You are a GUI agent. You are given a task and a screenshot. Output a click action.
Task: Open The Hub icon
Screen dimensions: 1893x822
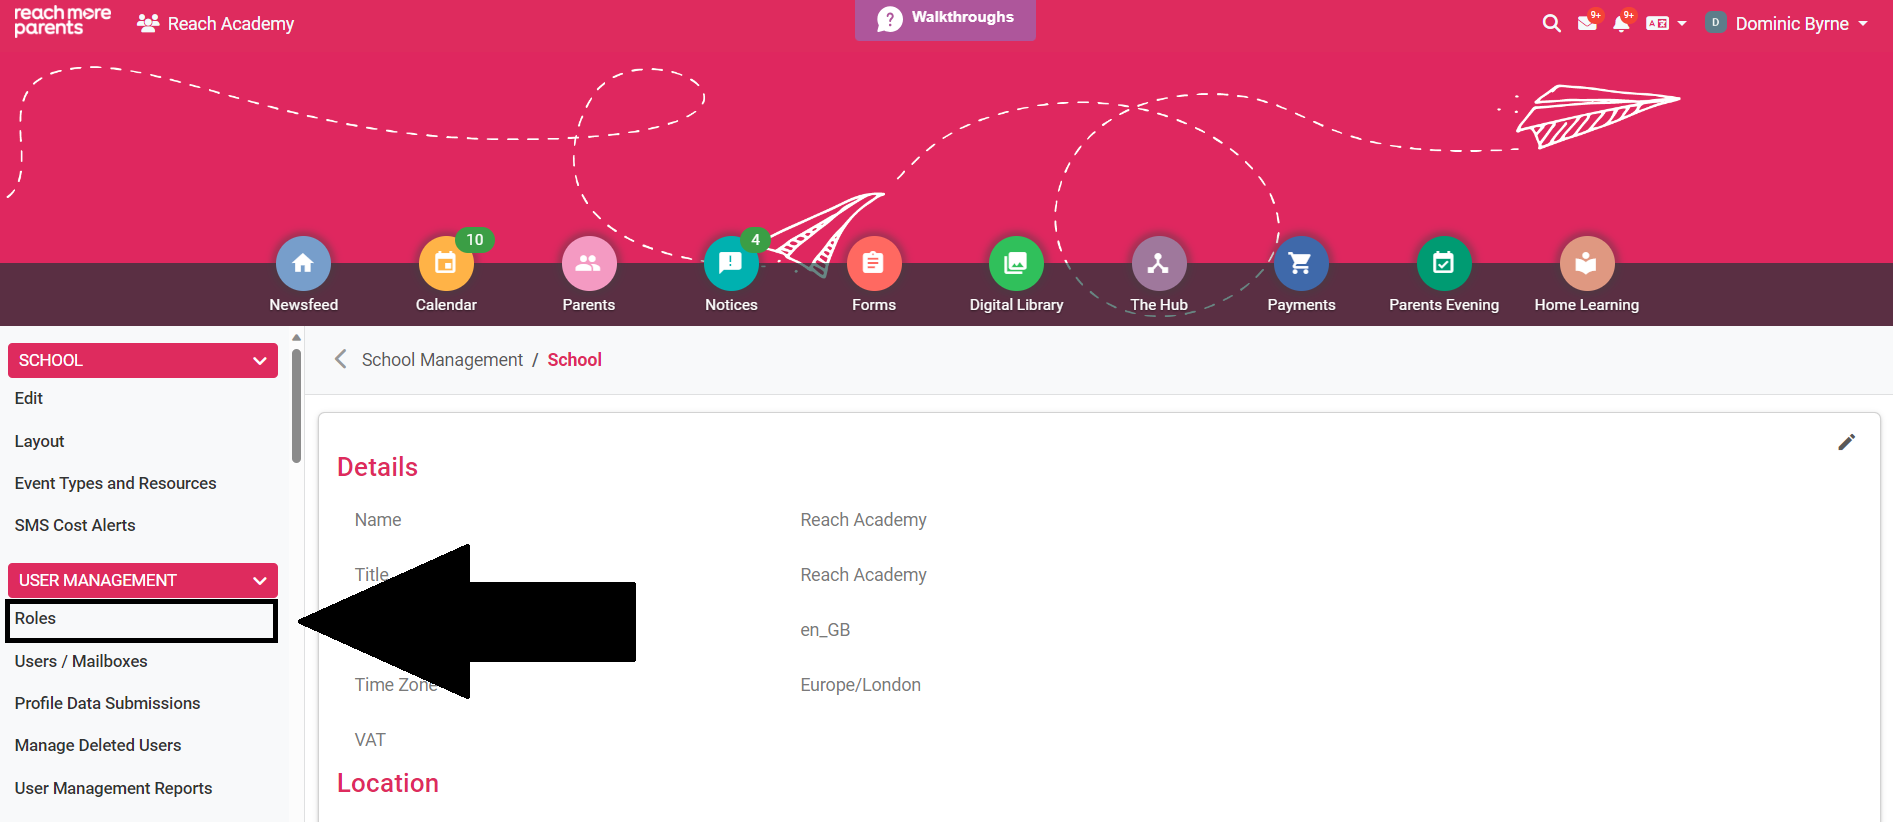pyautogui.click(x=1159, y=263)
